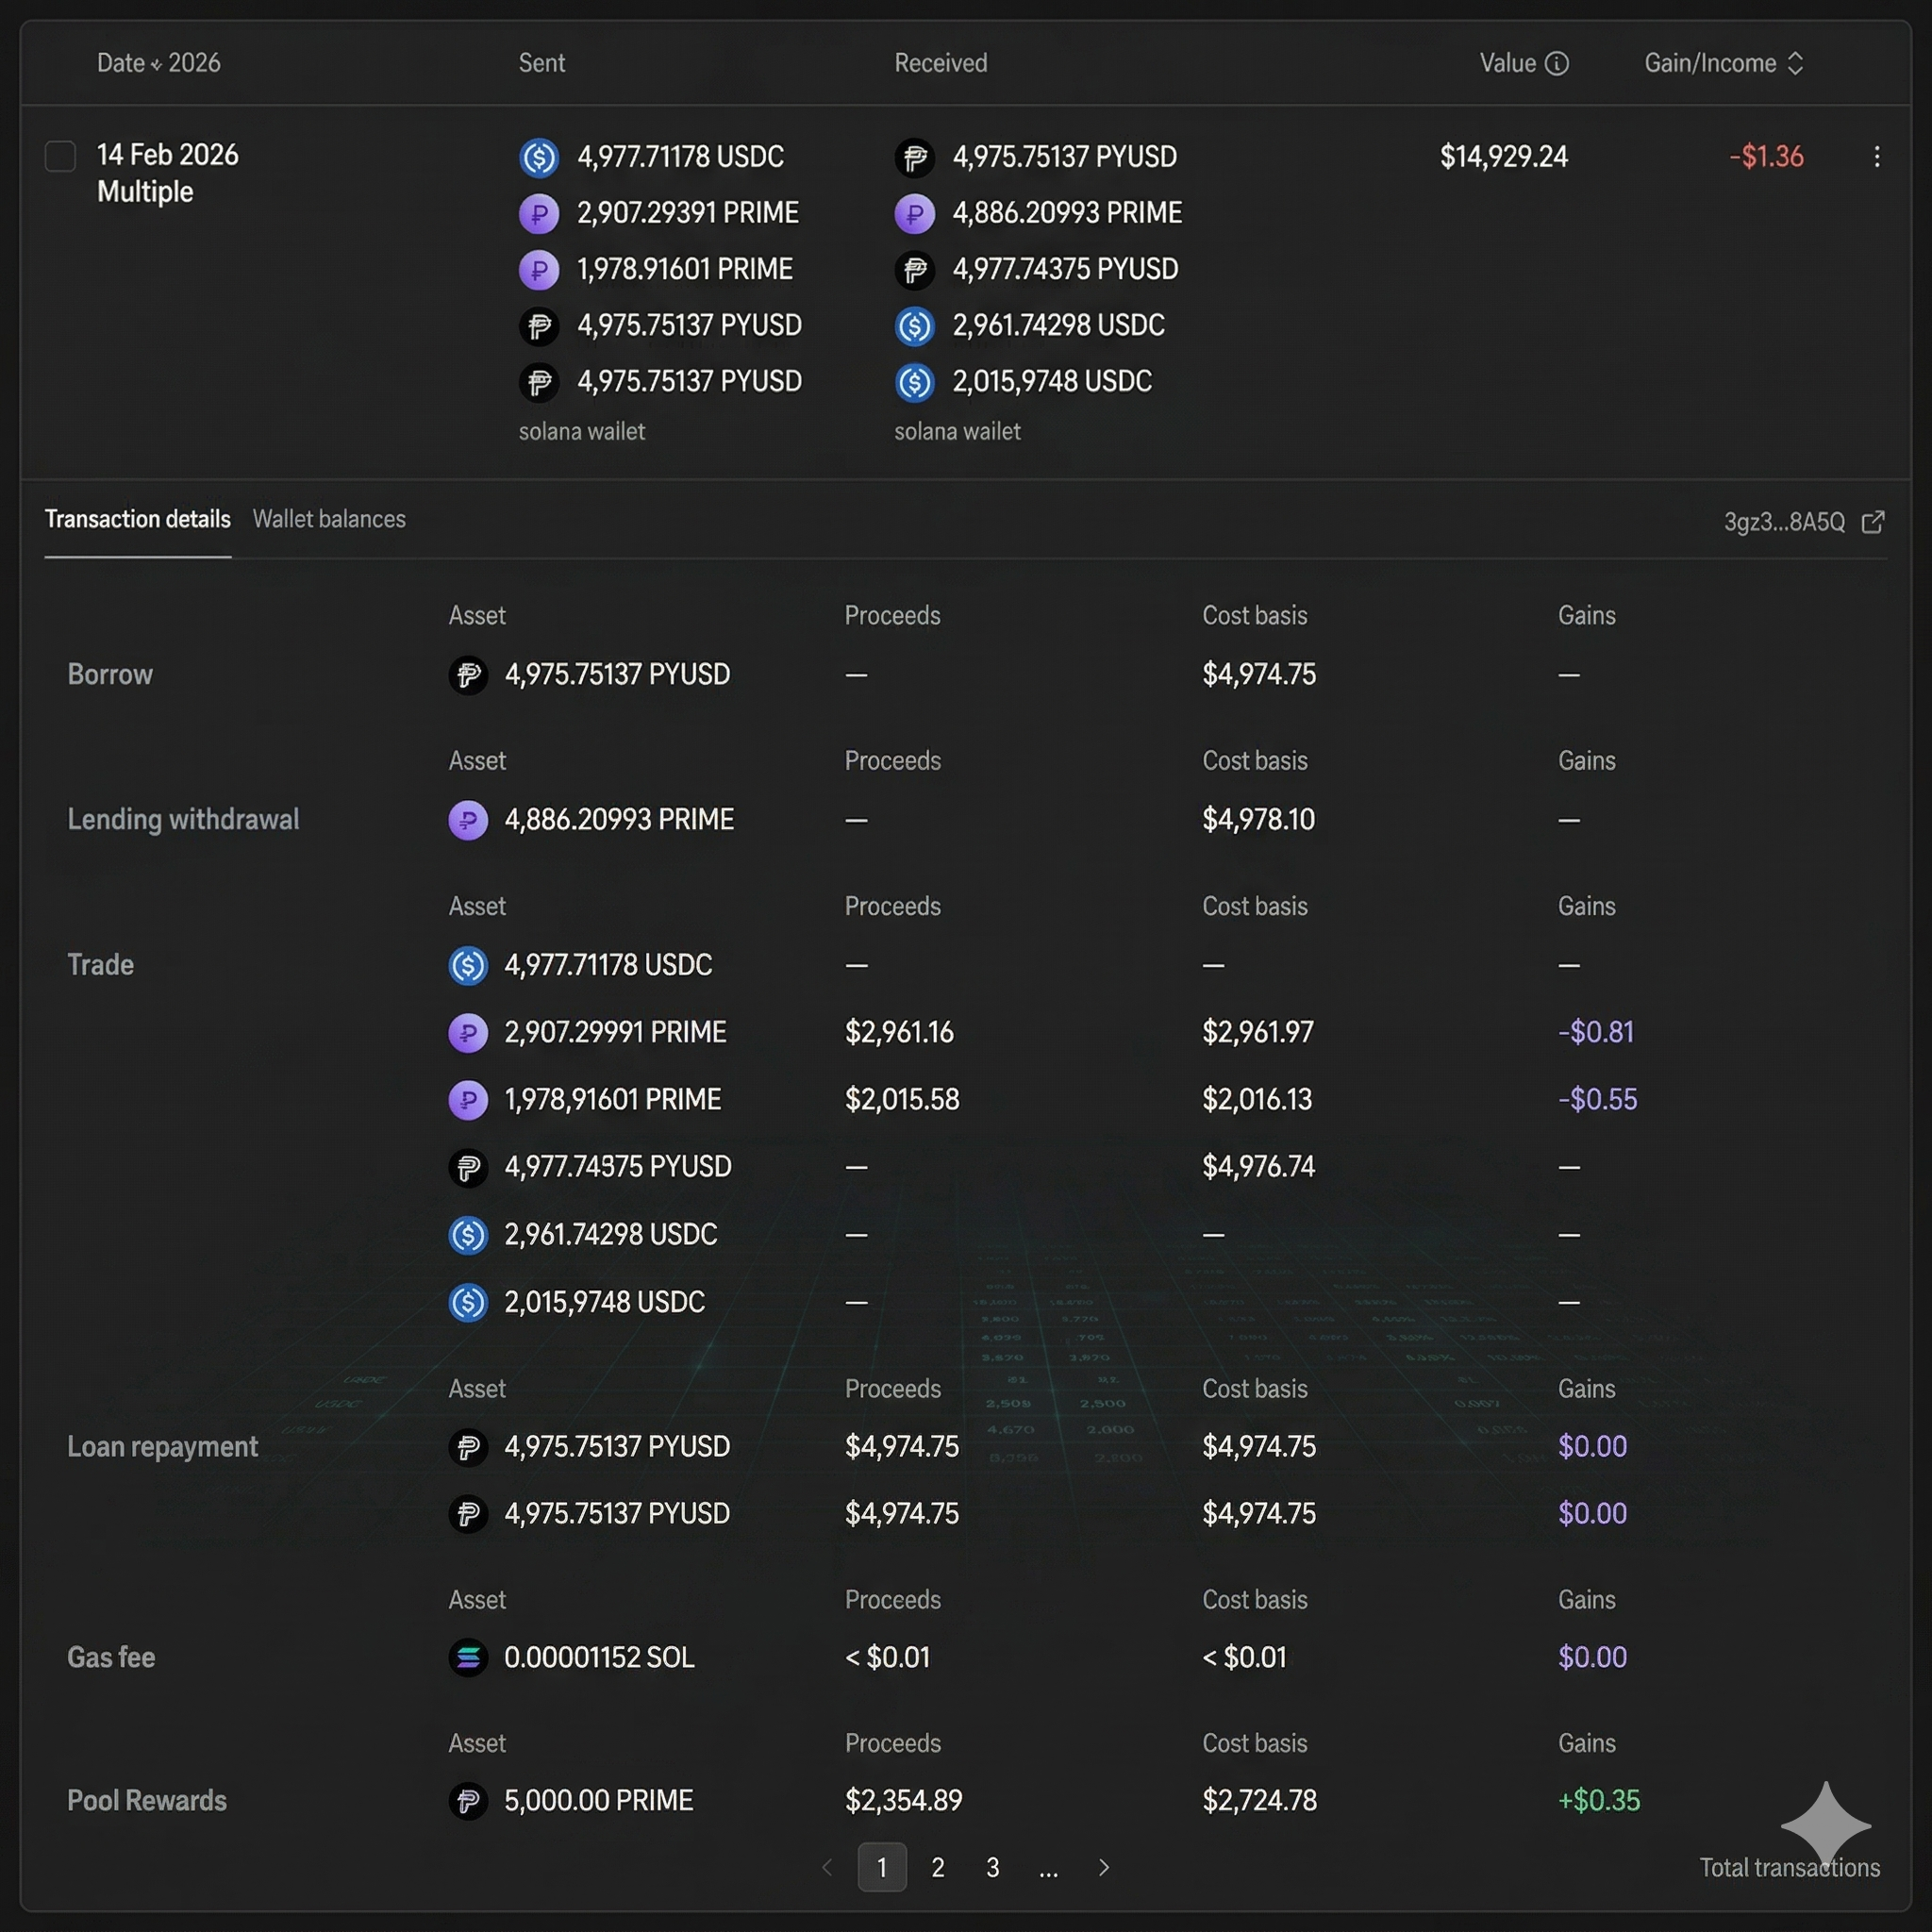
Task: Go to previous page with left chevron
Action: pyautogui.click(x=827, y=1867)
